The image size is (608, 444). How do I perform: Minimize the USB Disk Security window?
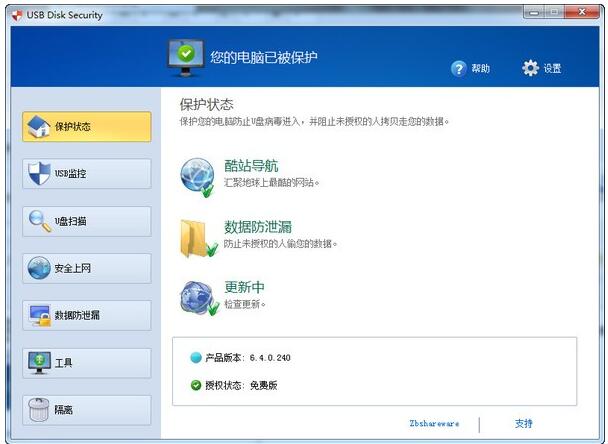534,12
